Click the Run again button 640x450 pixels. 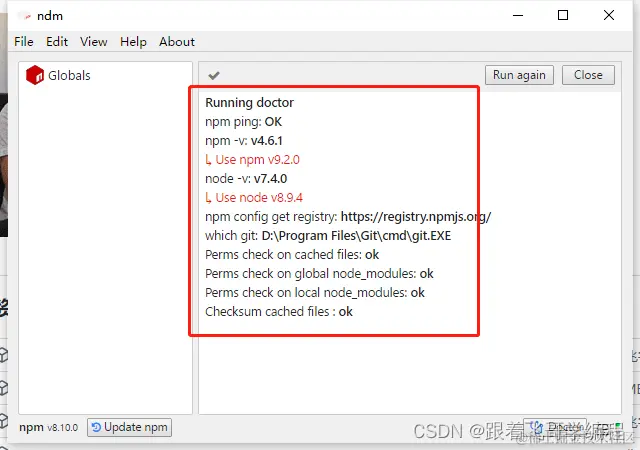pyautogui.click(x=519, y=75)
